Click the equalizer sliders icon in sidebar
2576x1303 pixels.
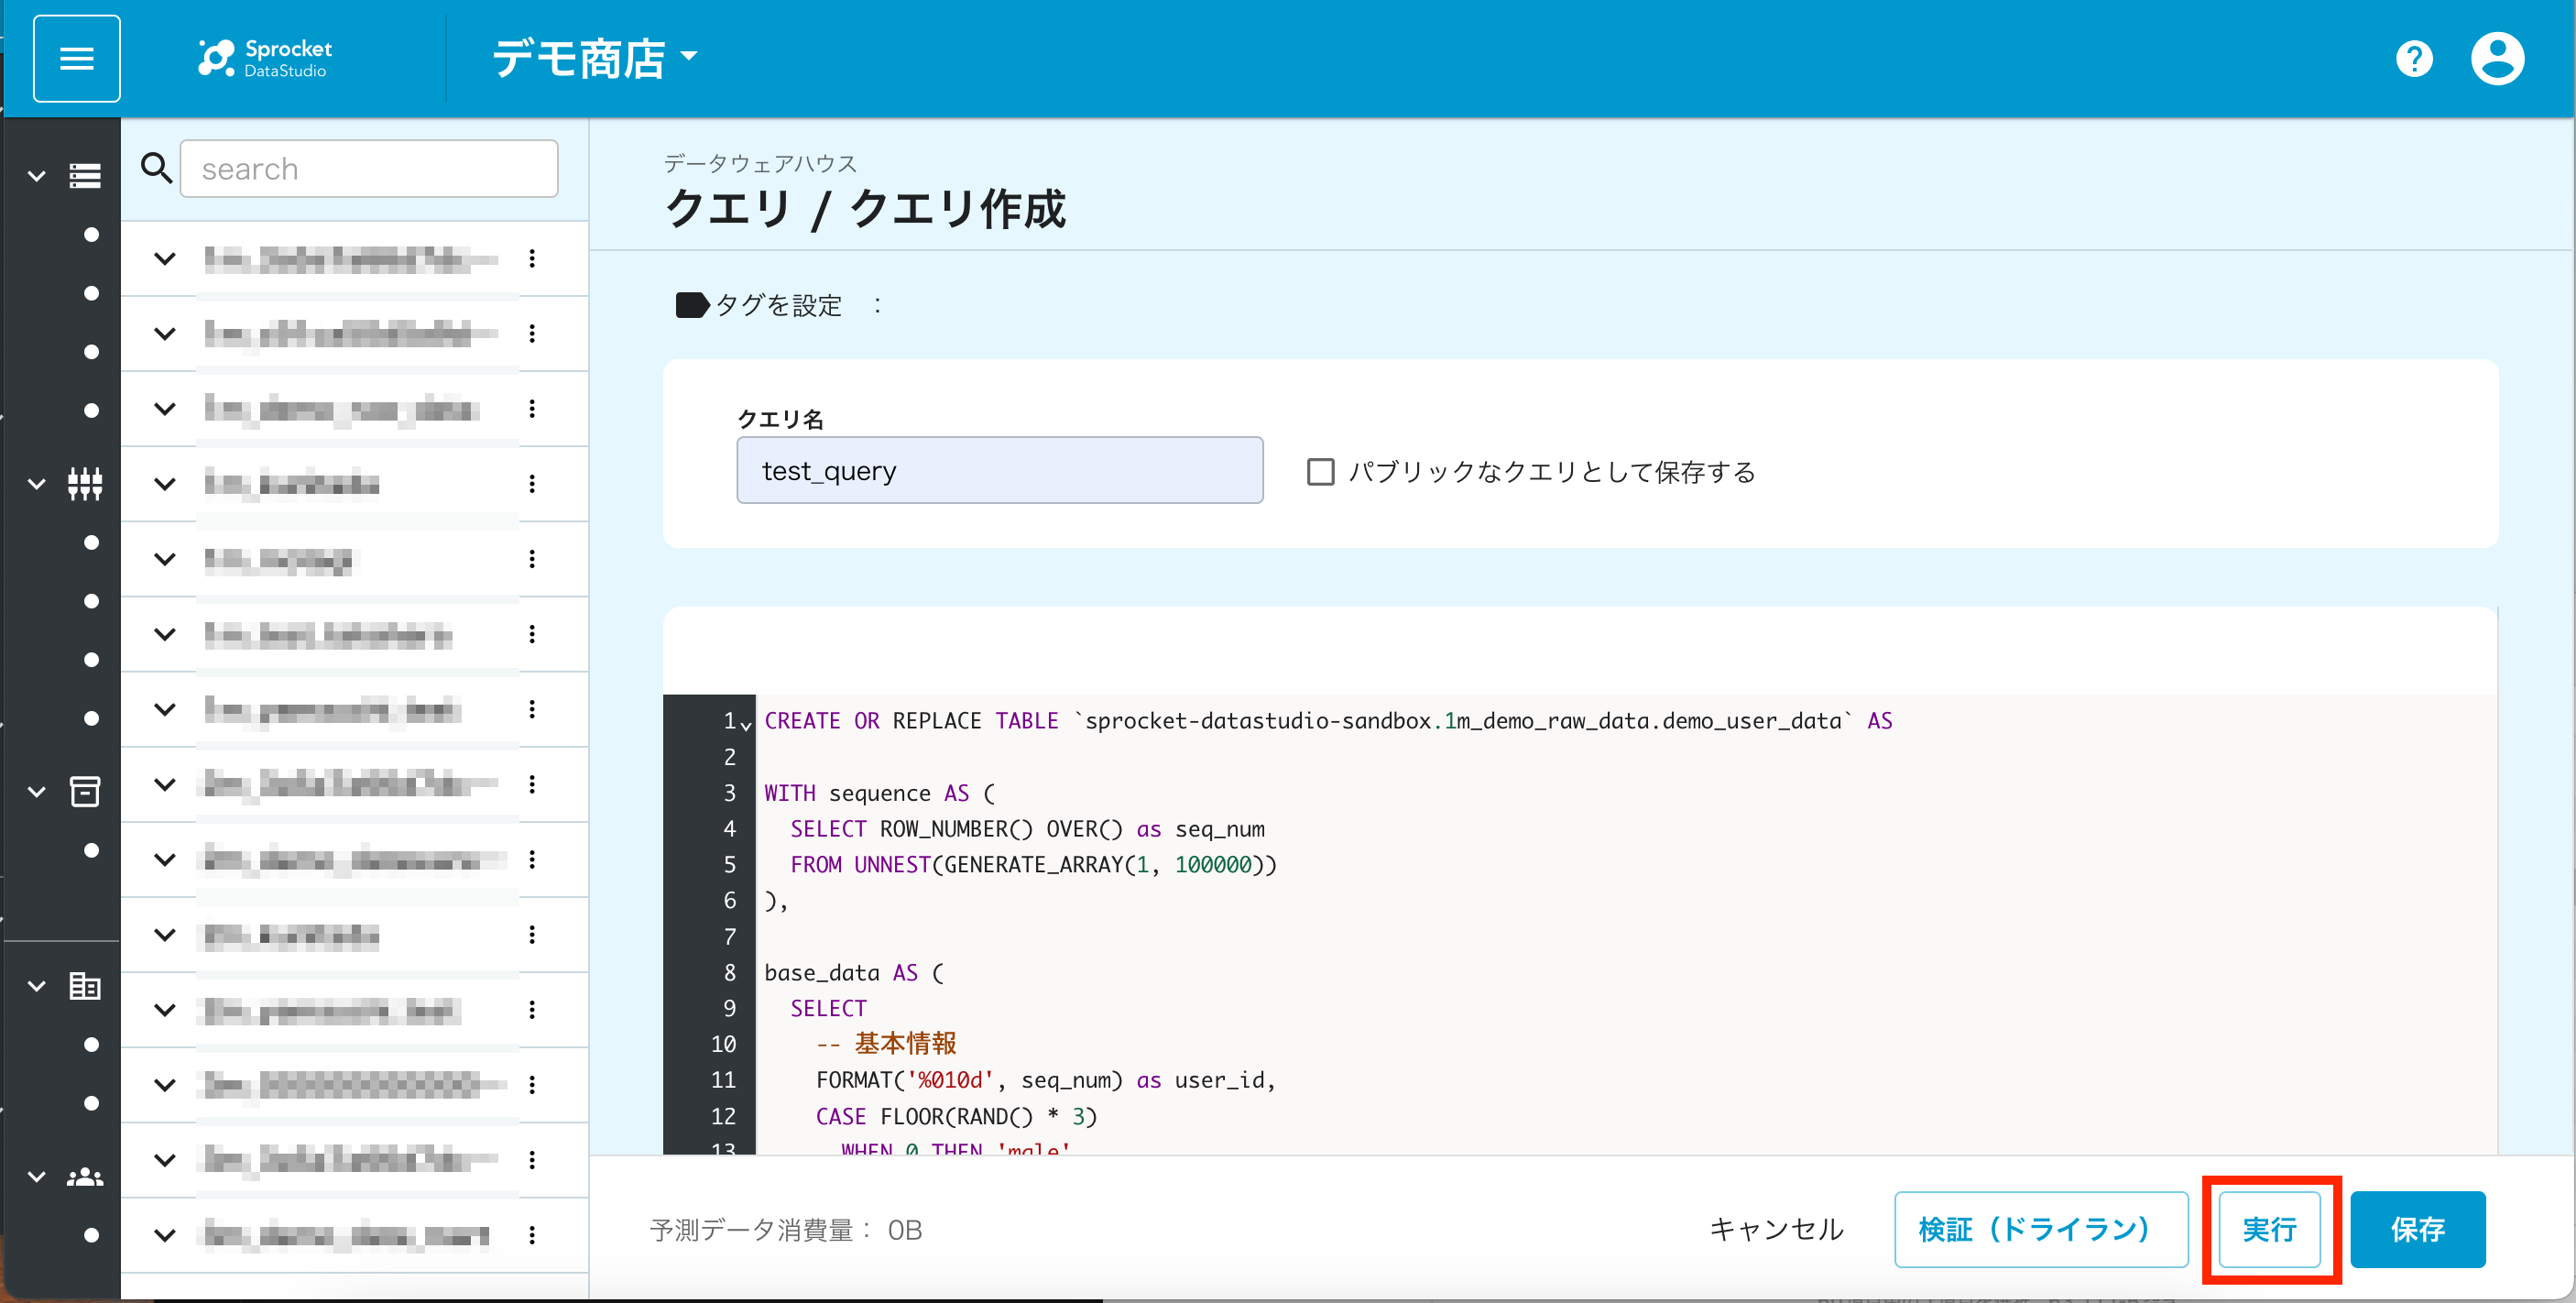(85, 484)
